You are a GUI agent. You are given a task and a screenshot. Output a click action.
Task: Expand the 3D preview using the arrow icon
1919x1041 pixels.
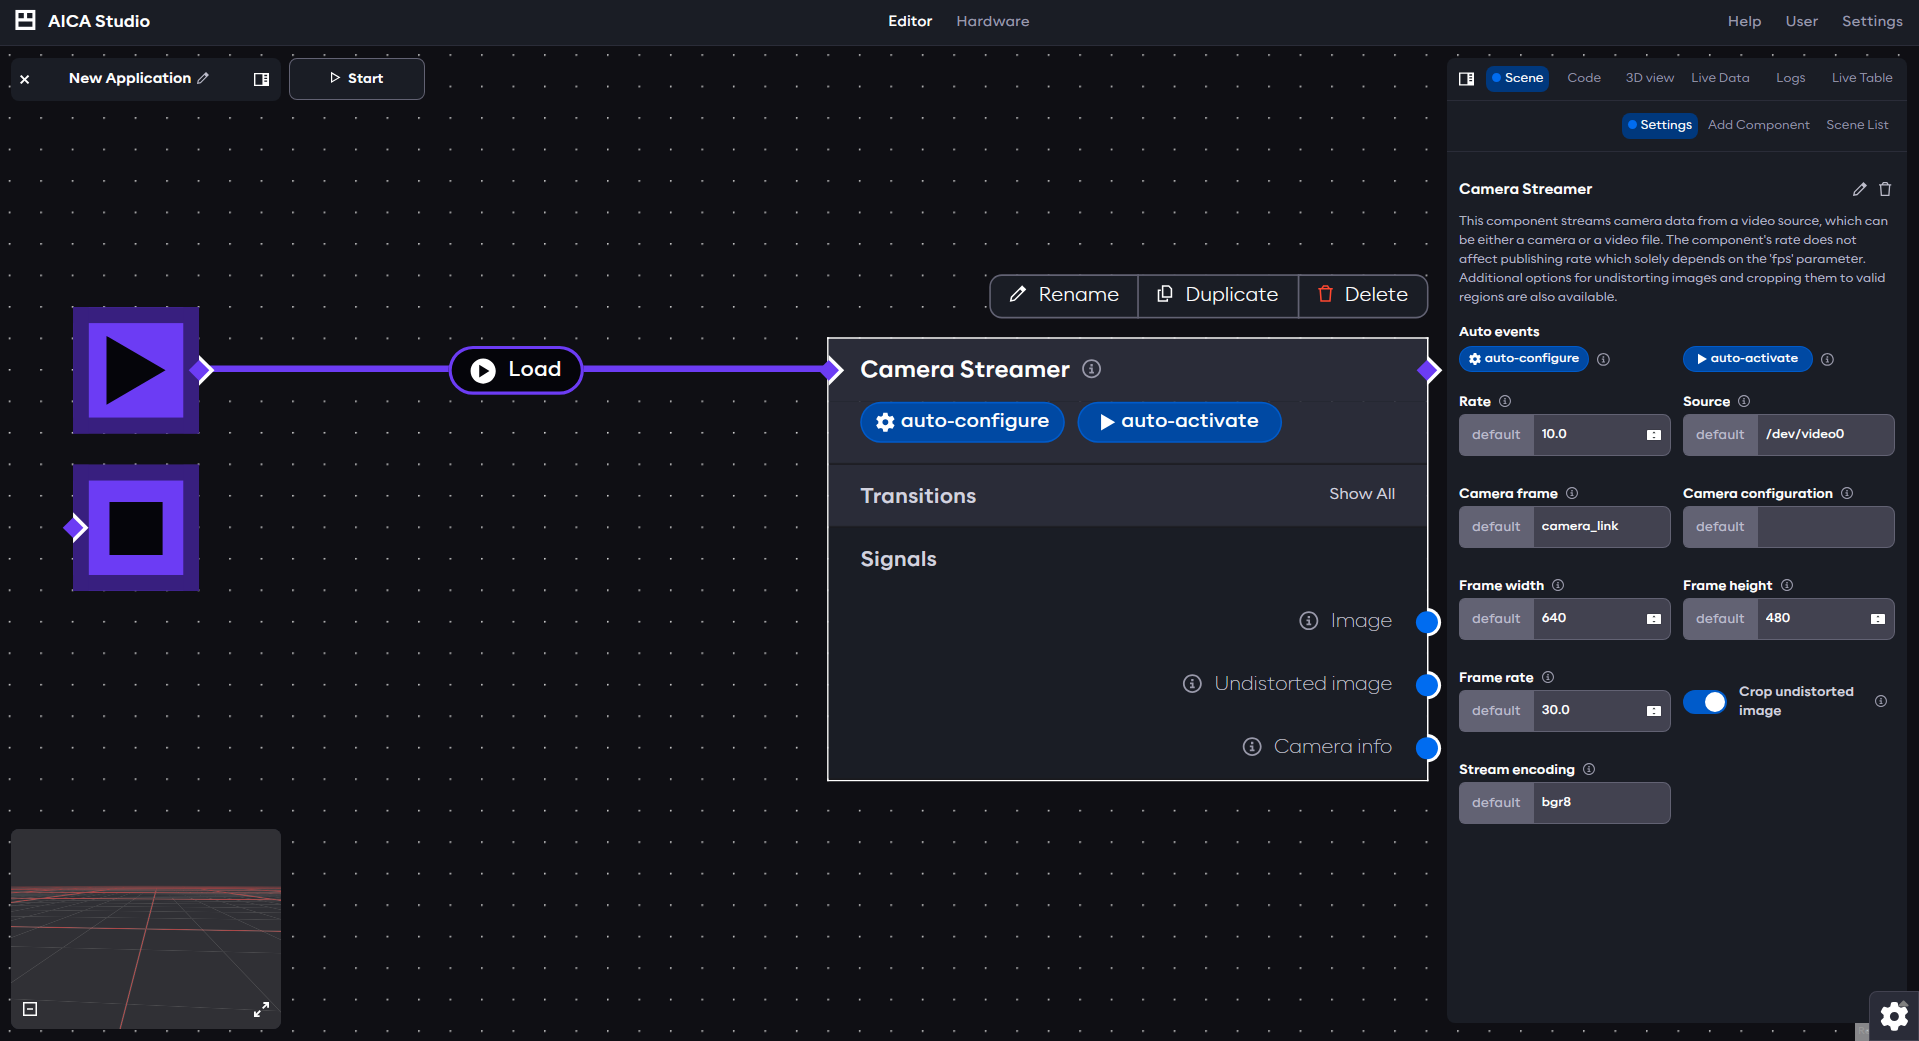pyautogui.click(x=262, y=1010)
